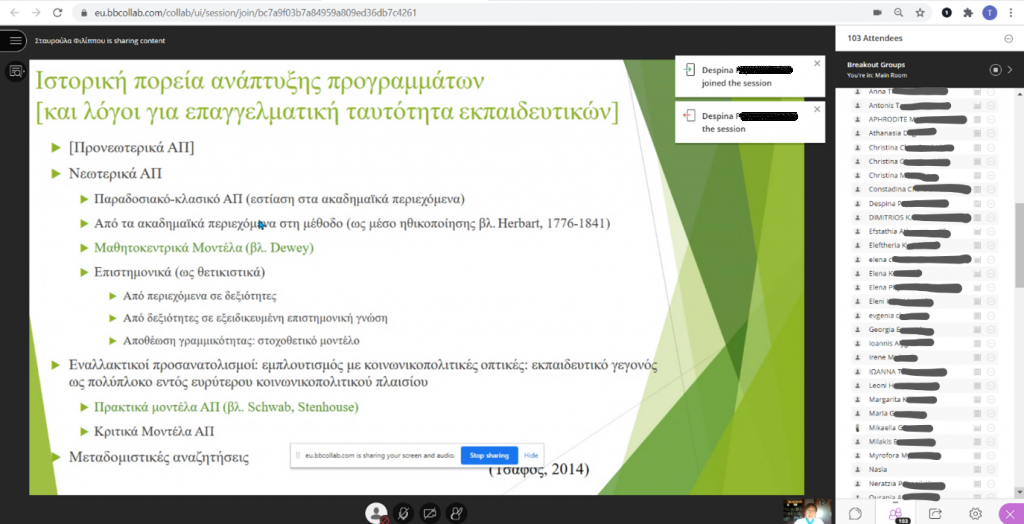The width and height of the screenshot is (1024, 524).
Task: Click the Breakout Groups heading
Action: (876, 65)
